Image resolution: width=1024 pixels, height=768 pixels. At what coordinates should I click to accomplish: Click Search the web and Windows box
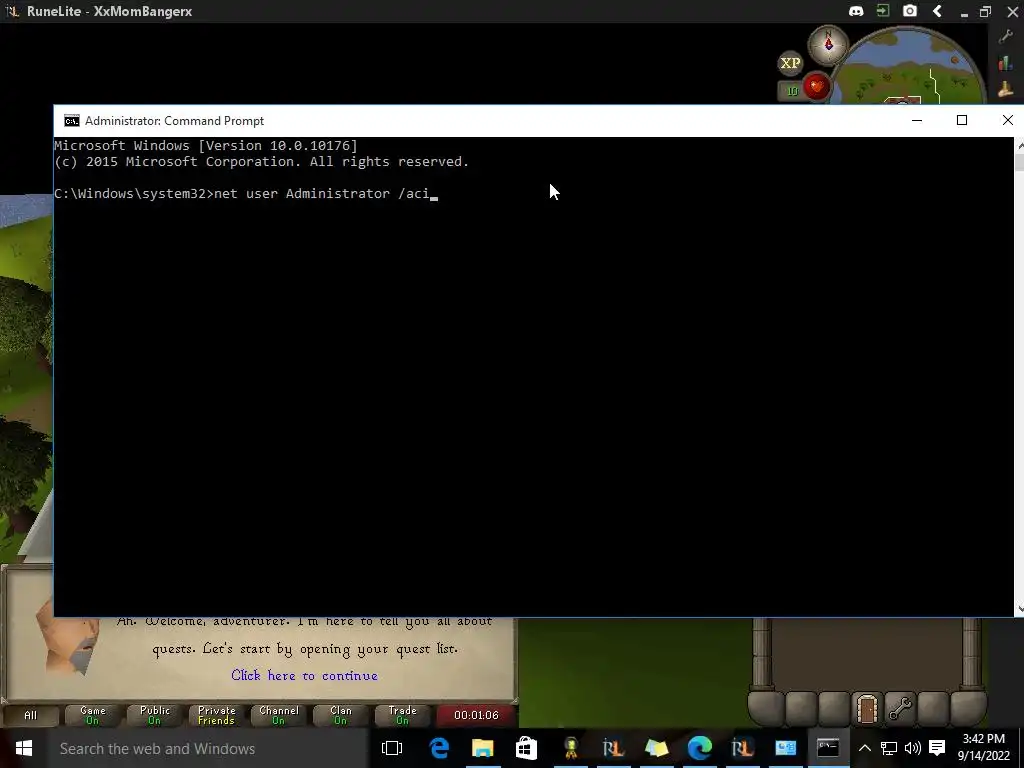209,748
